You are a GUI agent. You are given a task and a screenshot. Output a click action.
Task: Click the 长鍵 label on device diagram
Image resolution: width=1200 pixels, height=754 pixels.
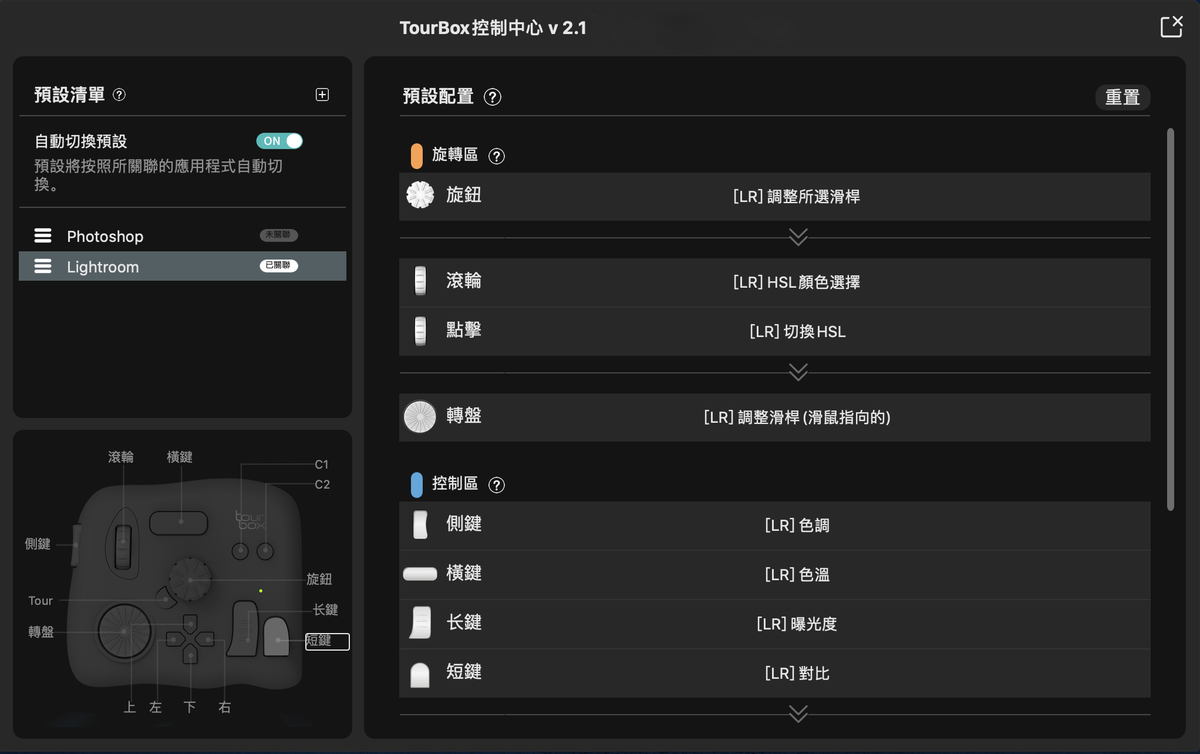click(x=325, y=609)
